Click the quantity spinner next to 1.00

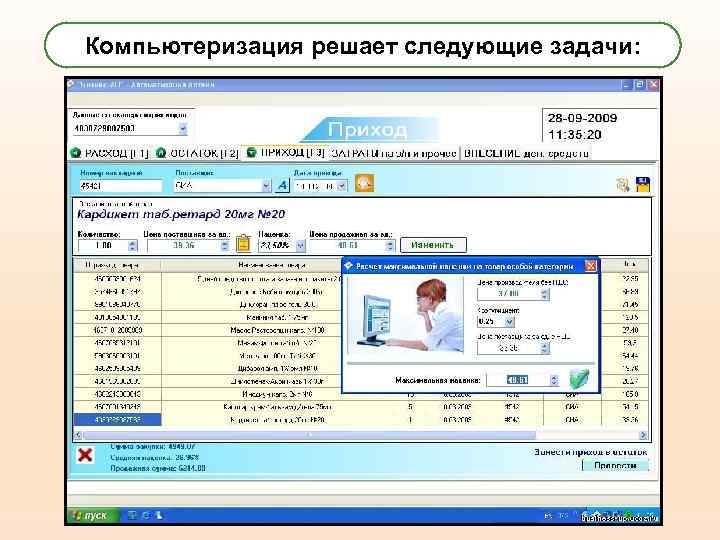[x=133, y=246]
